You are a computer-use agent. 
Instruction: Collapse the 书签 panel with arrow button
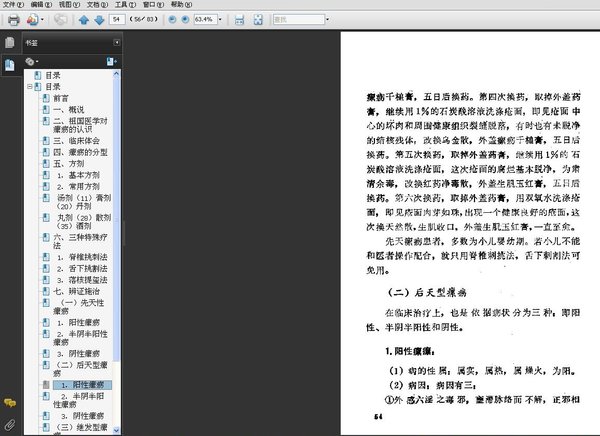117,42
